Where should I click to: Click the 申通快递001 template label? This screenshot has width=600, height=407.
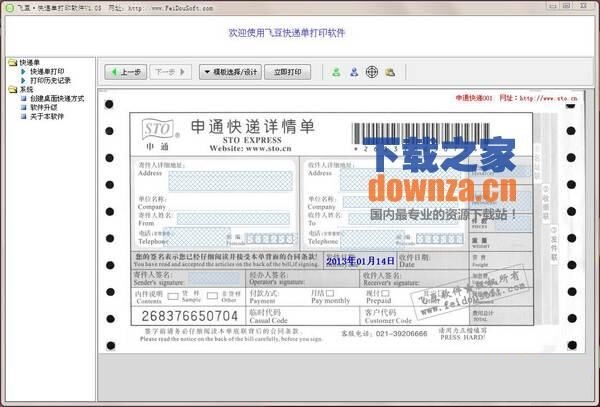(x=474, y=98)
